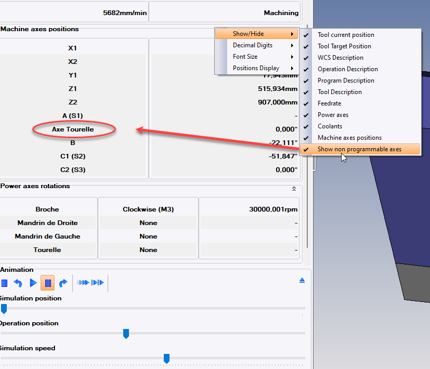Screen dimensions: 430x369
Task: Toggle Tool Target Position visibility
Action: pos(361,46)
